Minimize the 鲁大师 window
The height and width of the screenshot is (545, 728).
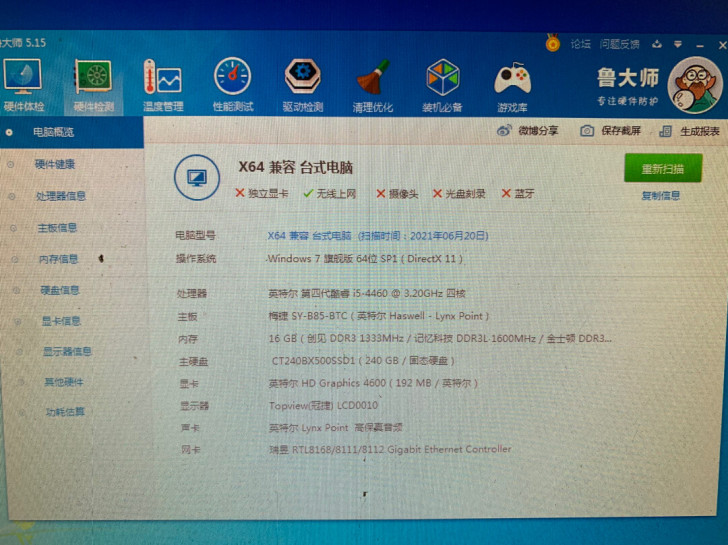click(x=700, y=45)
